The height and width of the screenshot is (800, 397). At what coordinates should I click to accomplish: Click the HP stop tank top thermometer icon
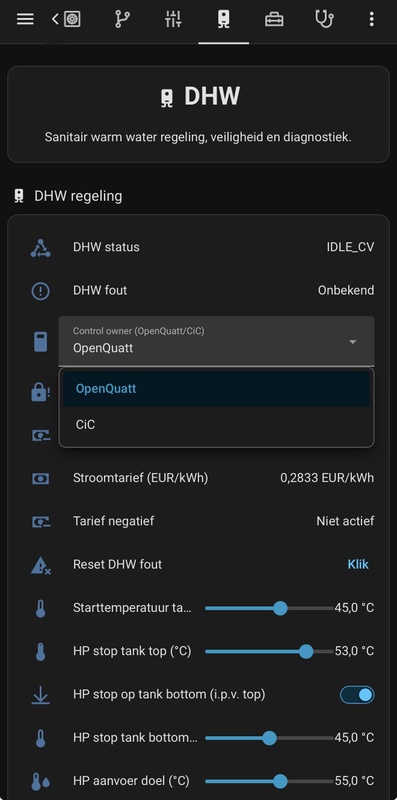click(40, 652)
